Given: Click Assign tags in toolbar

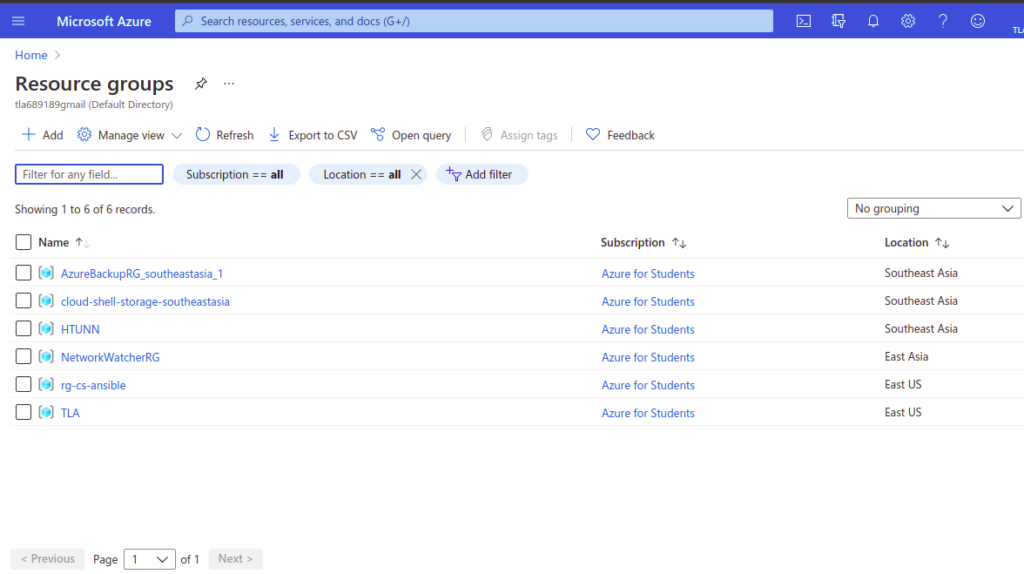Looking at the screenshot, I should click(519, 135).
